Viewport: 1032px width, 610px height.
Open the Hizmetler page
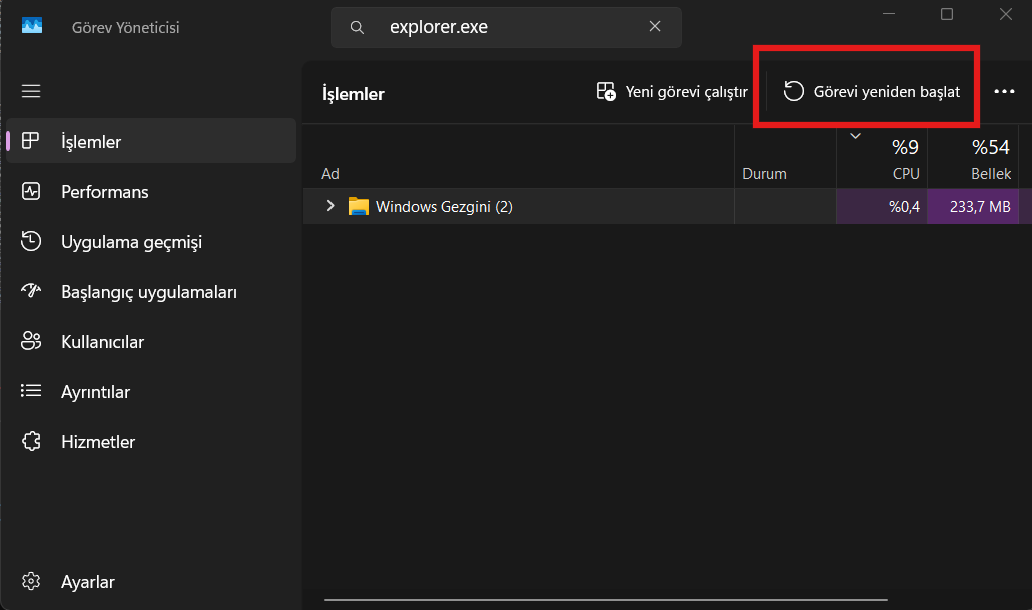pos(151,442)
